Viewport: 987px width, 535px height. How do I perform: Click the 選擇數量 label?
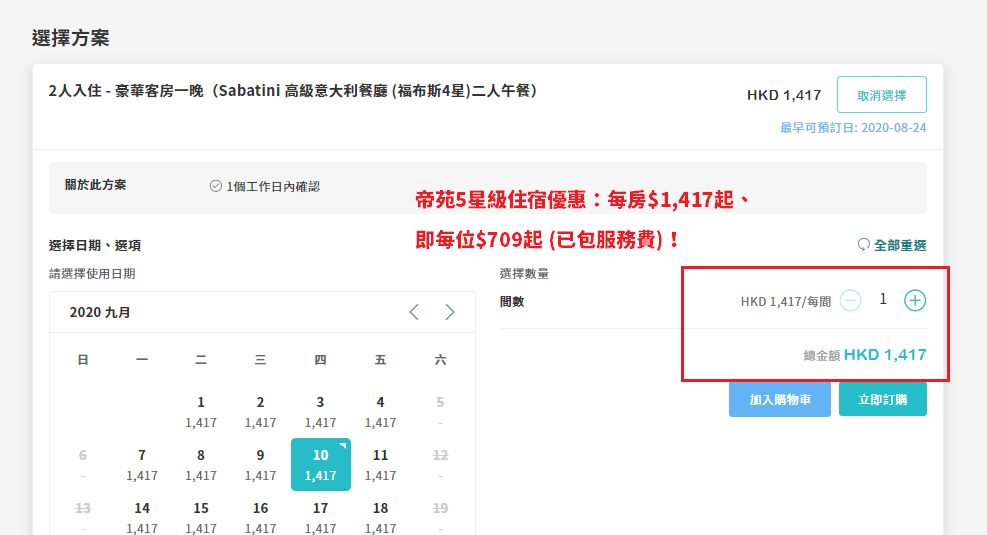coord(524,274)
